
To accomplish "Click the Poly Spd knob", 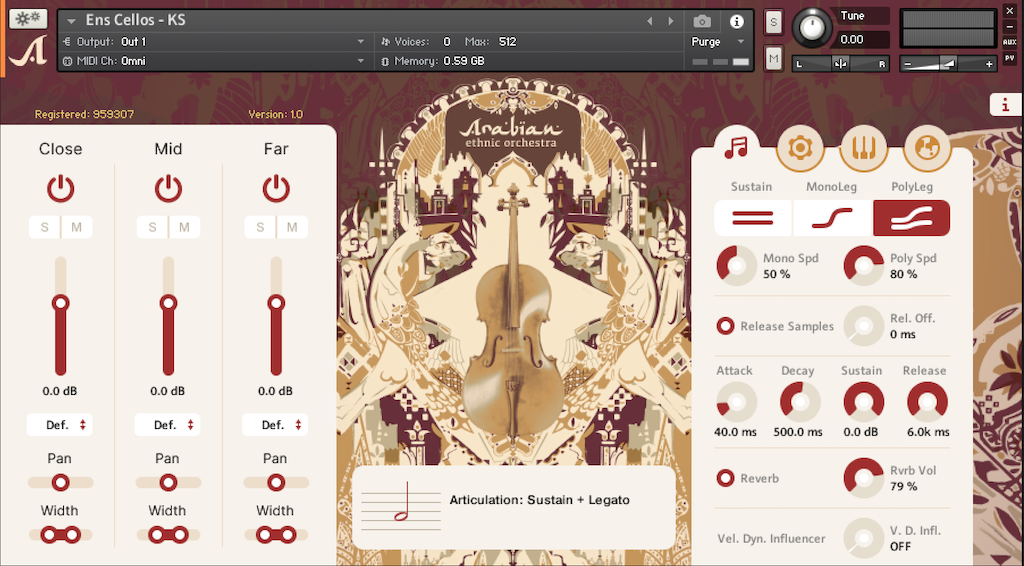I will pyautogui.click(x=863, y=266).
